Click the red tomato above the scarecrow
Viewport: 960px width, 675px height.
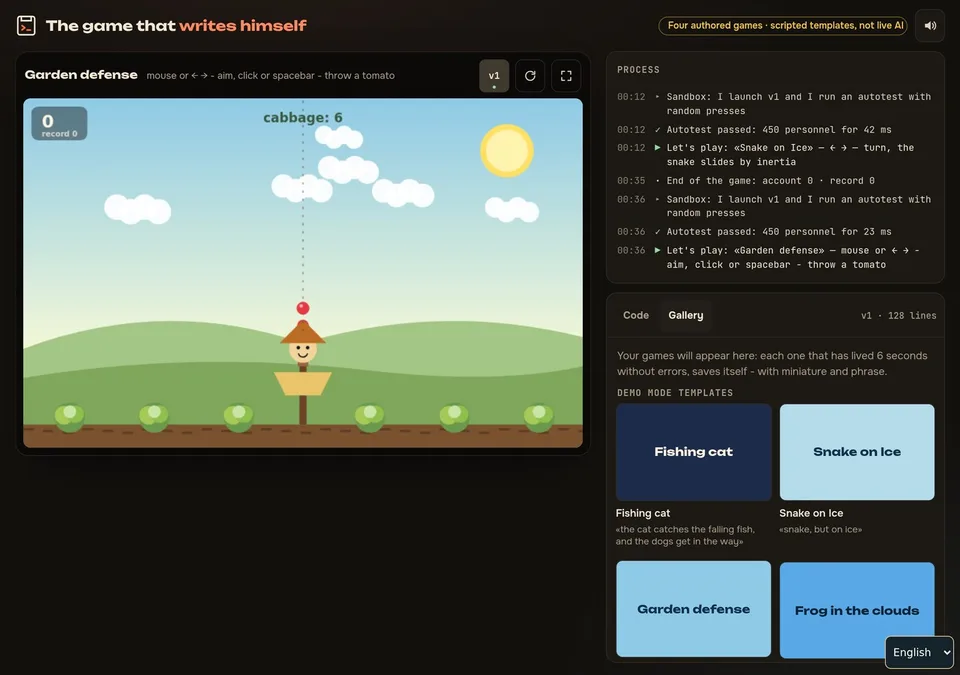[x=303, y=308]
